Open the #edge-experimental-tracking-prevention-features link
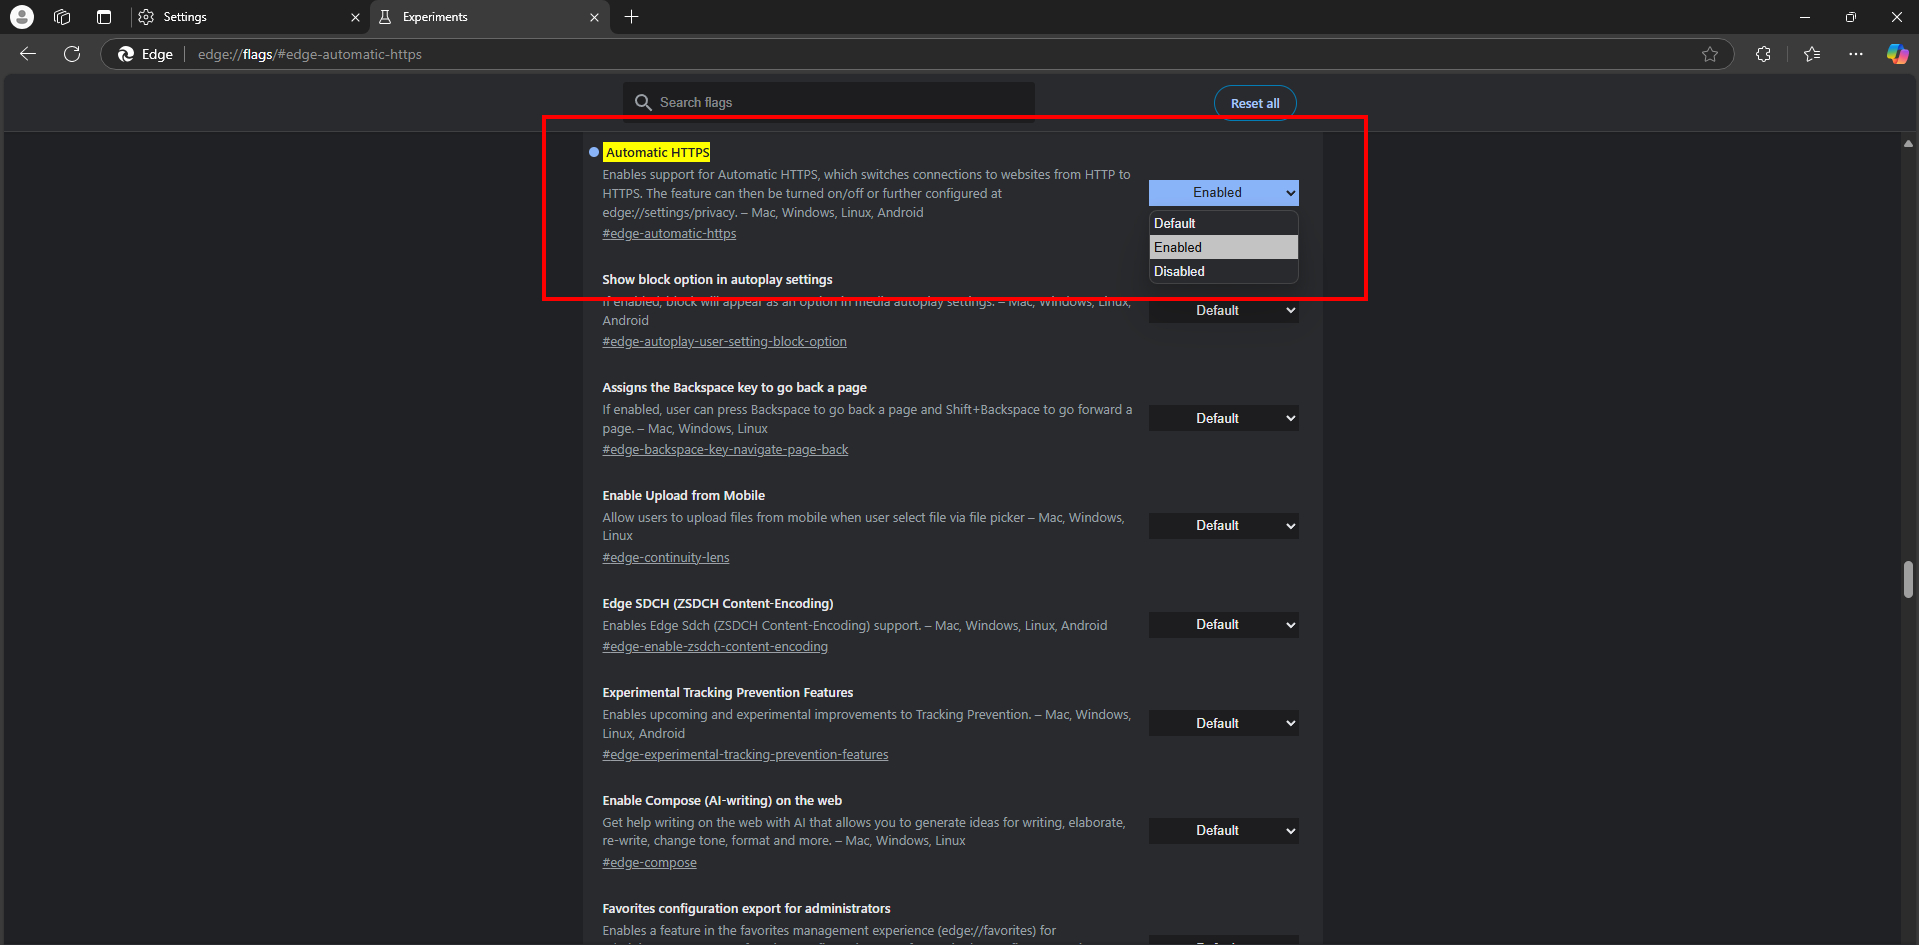Image resolution: width=1919 pixels, height=945 pixels. tap(745, 754)
